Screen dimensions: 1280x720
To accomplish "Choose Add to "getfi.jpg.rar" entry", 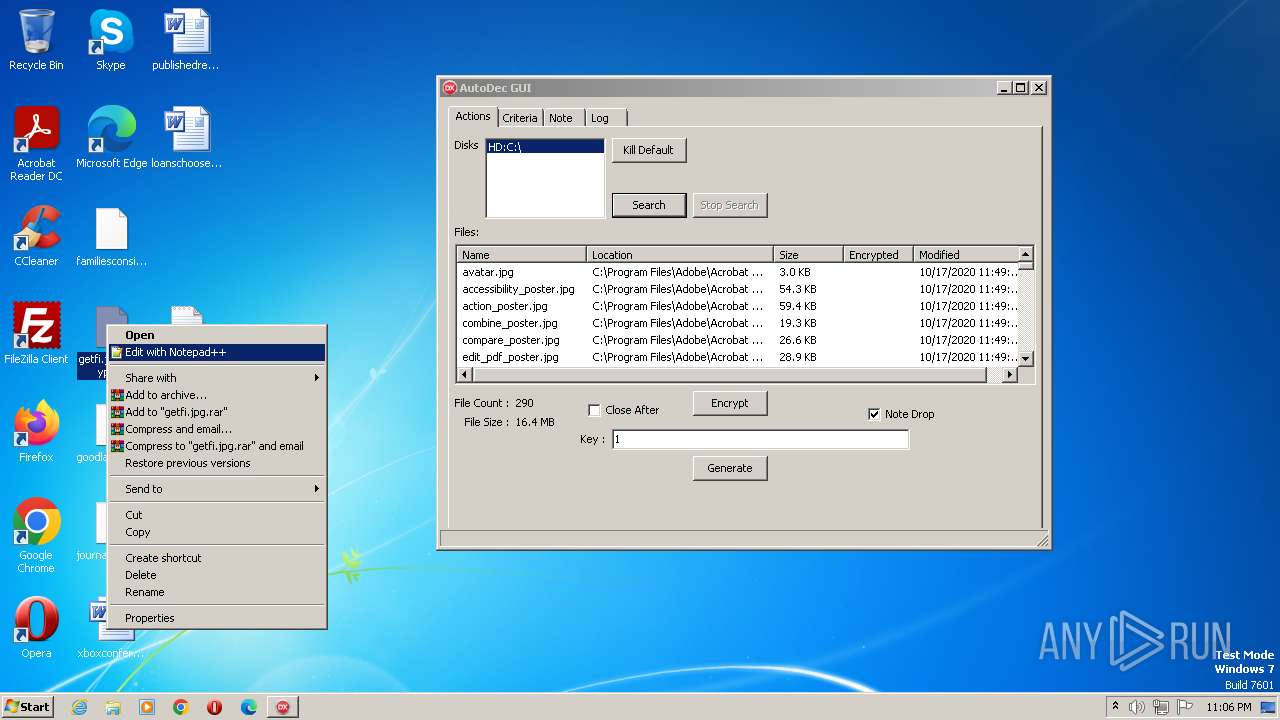I will [217, 412].
